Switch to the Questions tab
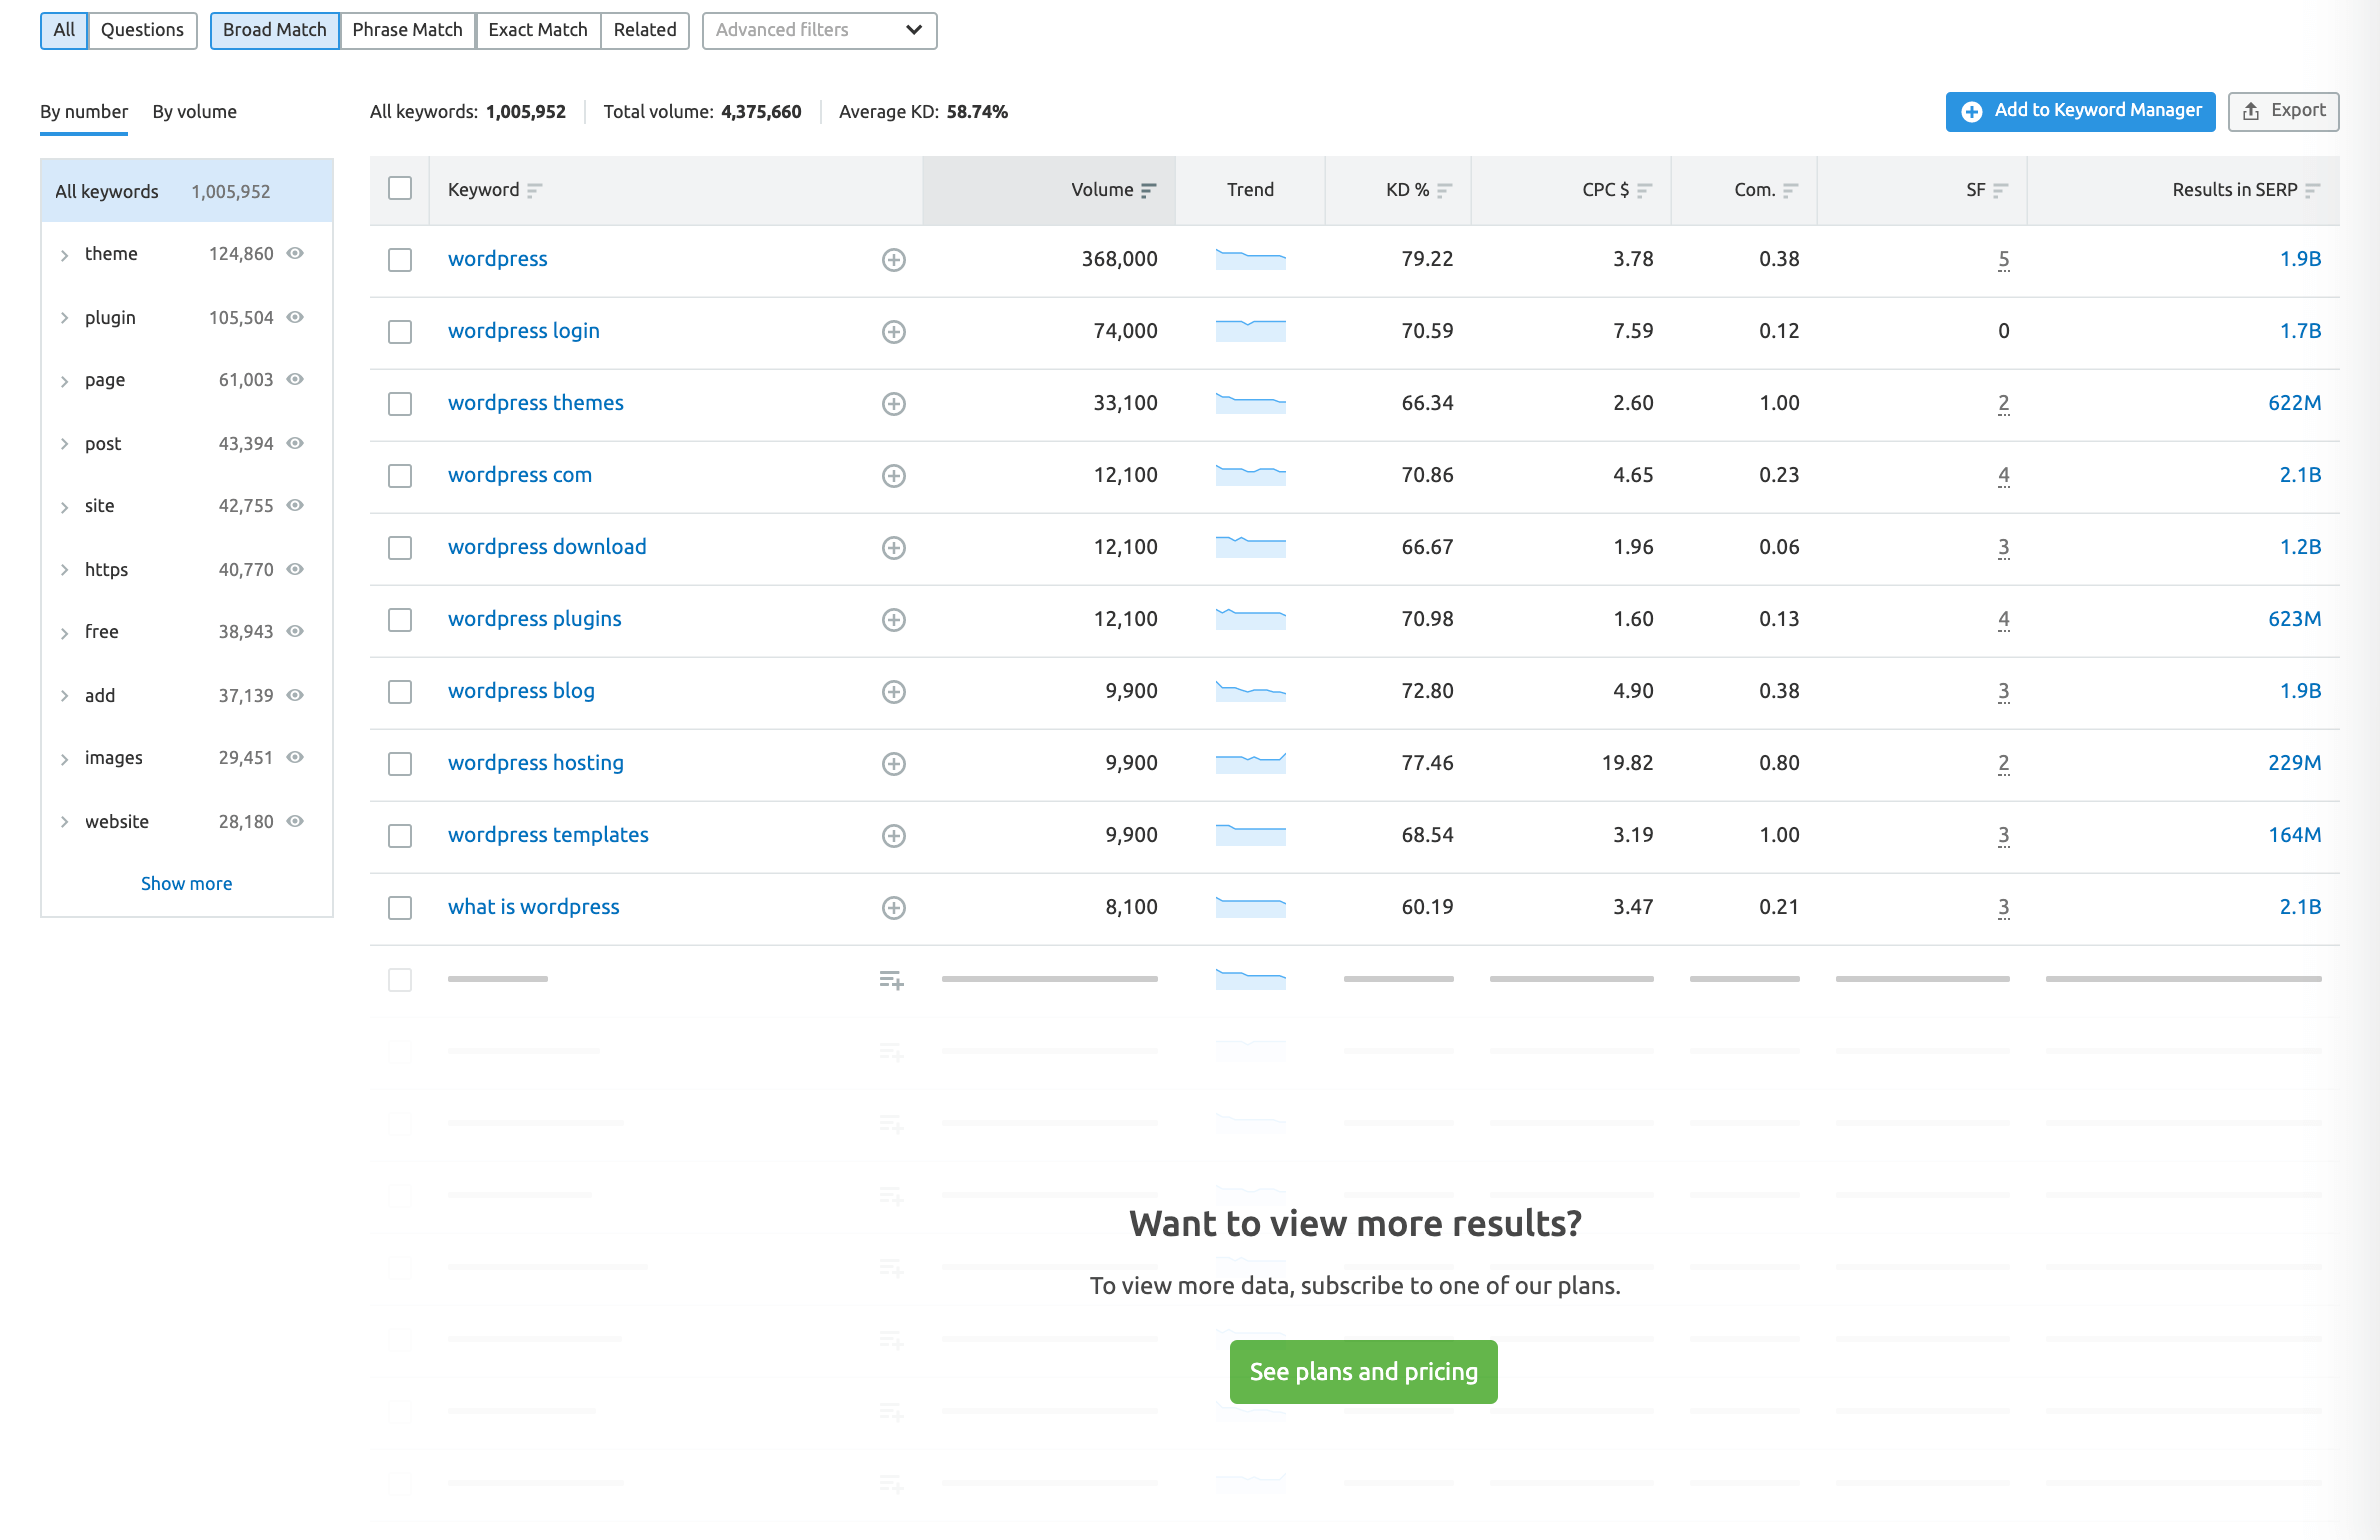 point(142,29)
